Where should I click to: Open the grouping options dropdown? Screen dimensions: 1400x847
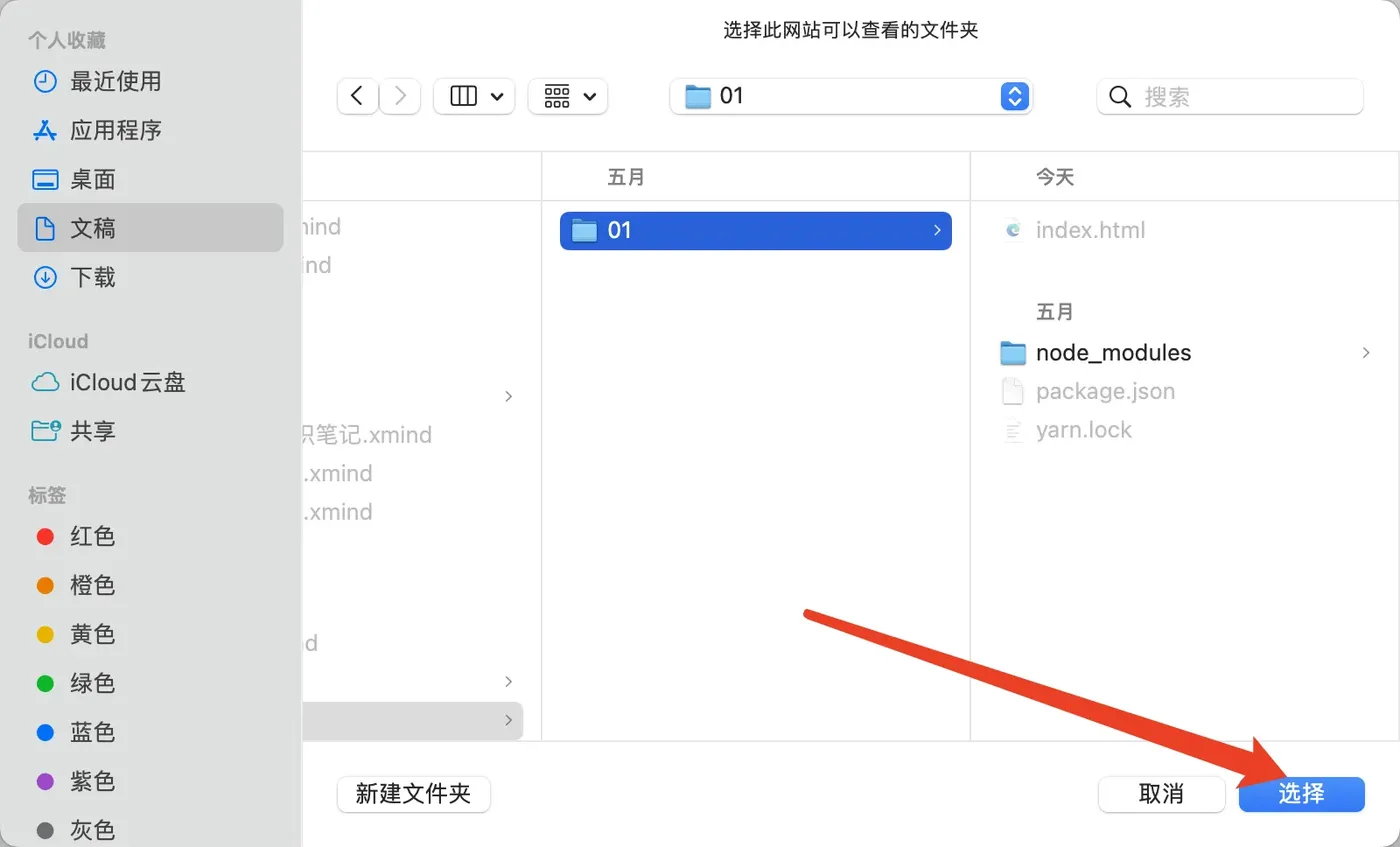point(568,96)
